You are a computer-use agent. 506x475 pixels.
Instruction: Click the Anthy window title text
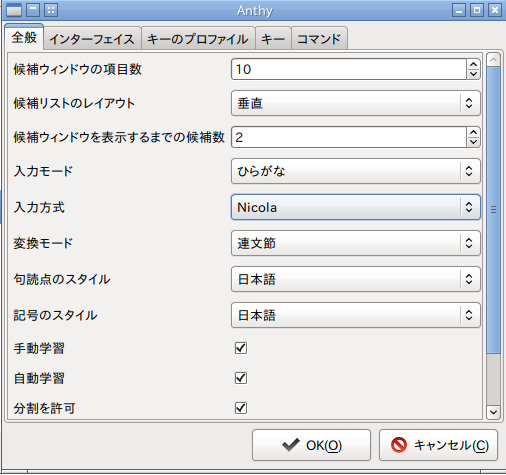[x=255, y=11]
